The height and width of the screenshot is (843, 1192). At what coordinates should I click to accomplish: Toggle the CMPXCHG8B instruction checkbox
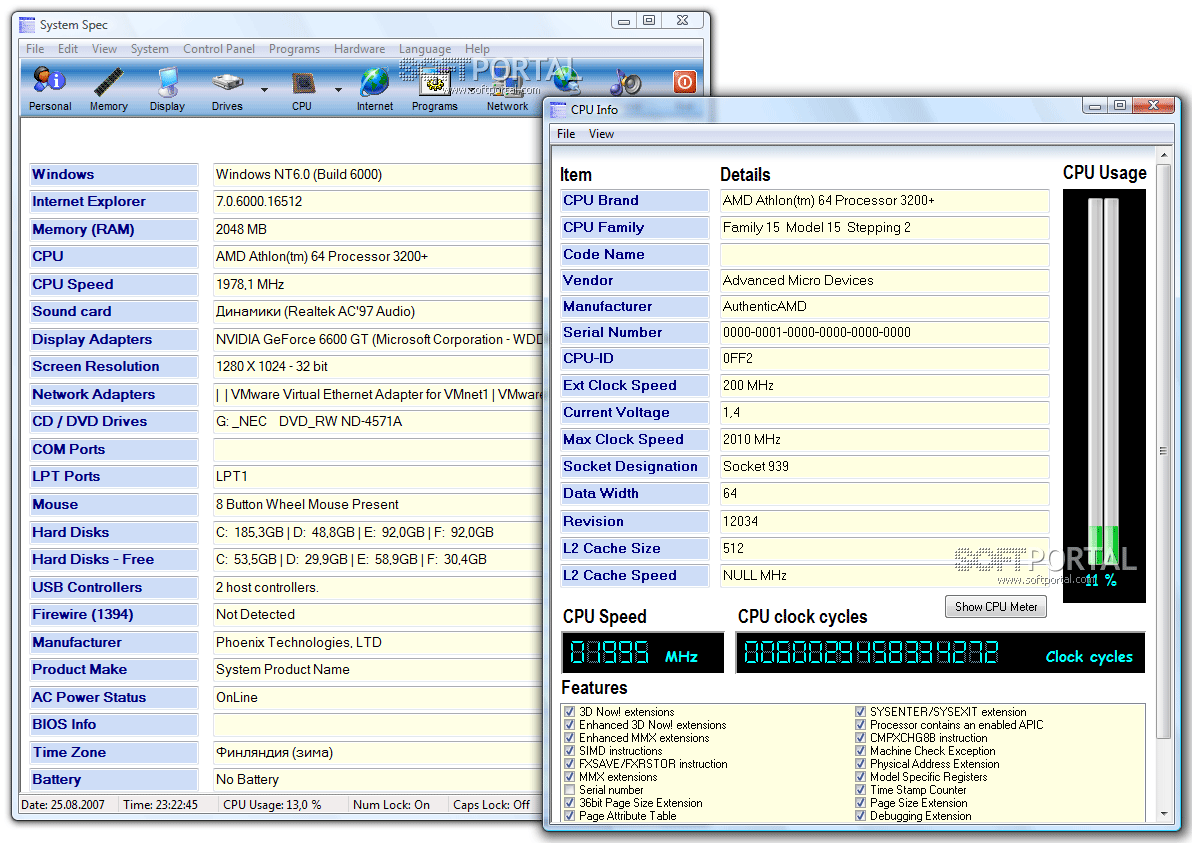(x=861, y=738)
